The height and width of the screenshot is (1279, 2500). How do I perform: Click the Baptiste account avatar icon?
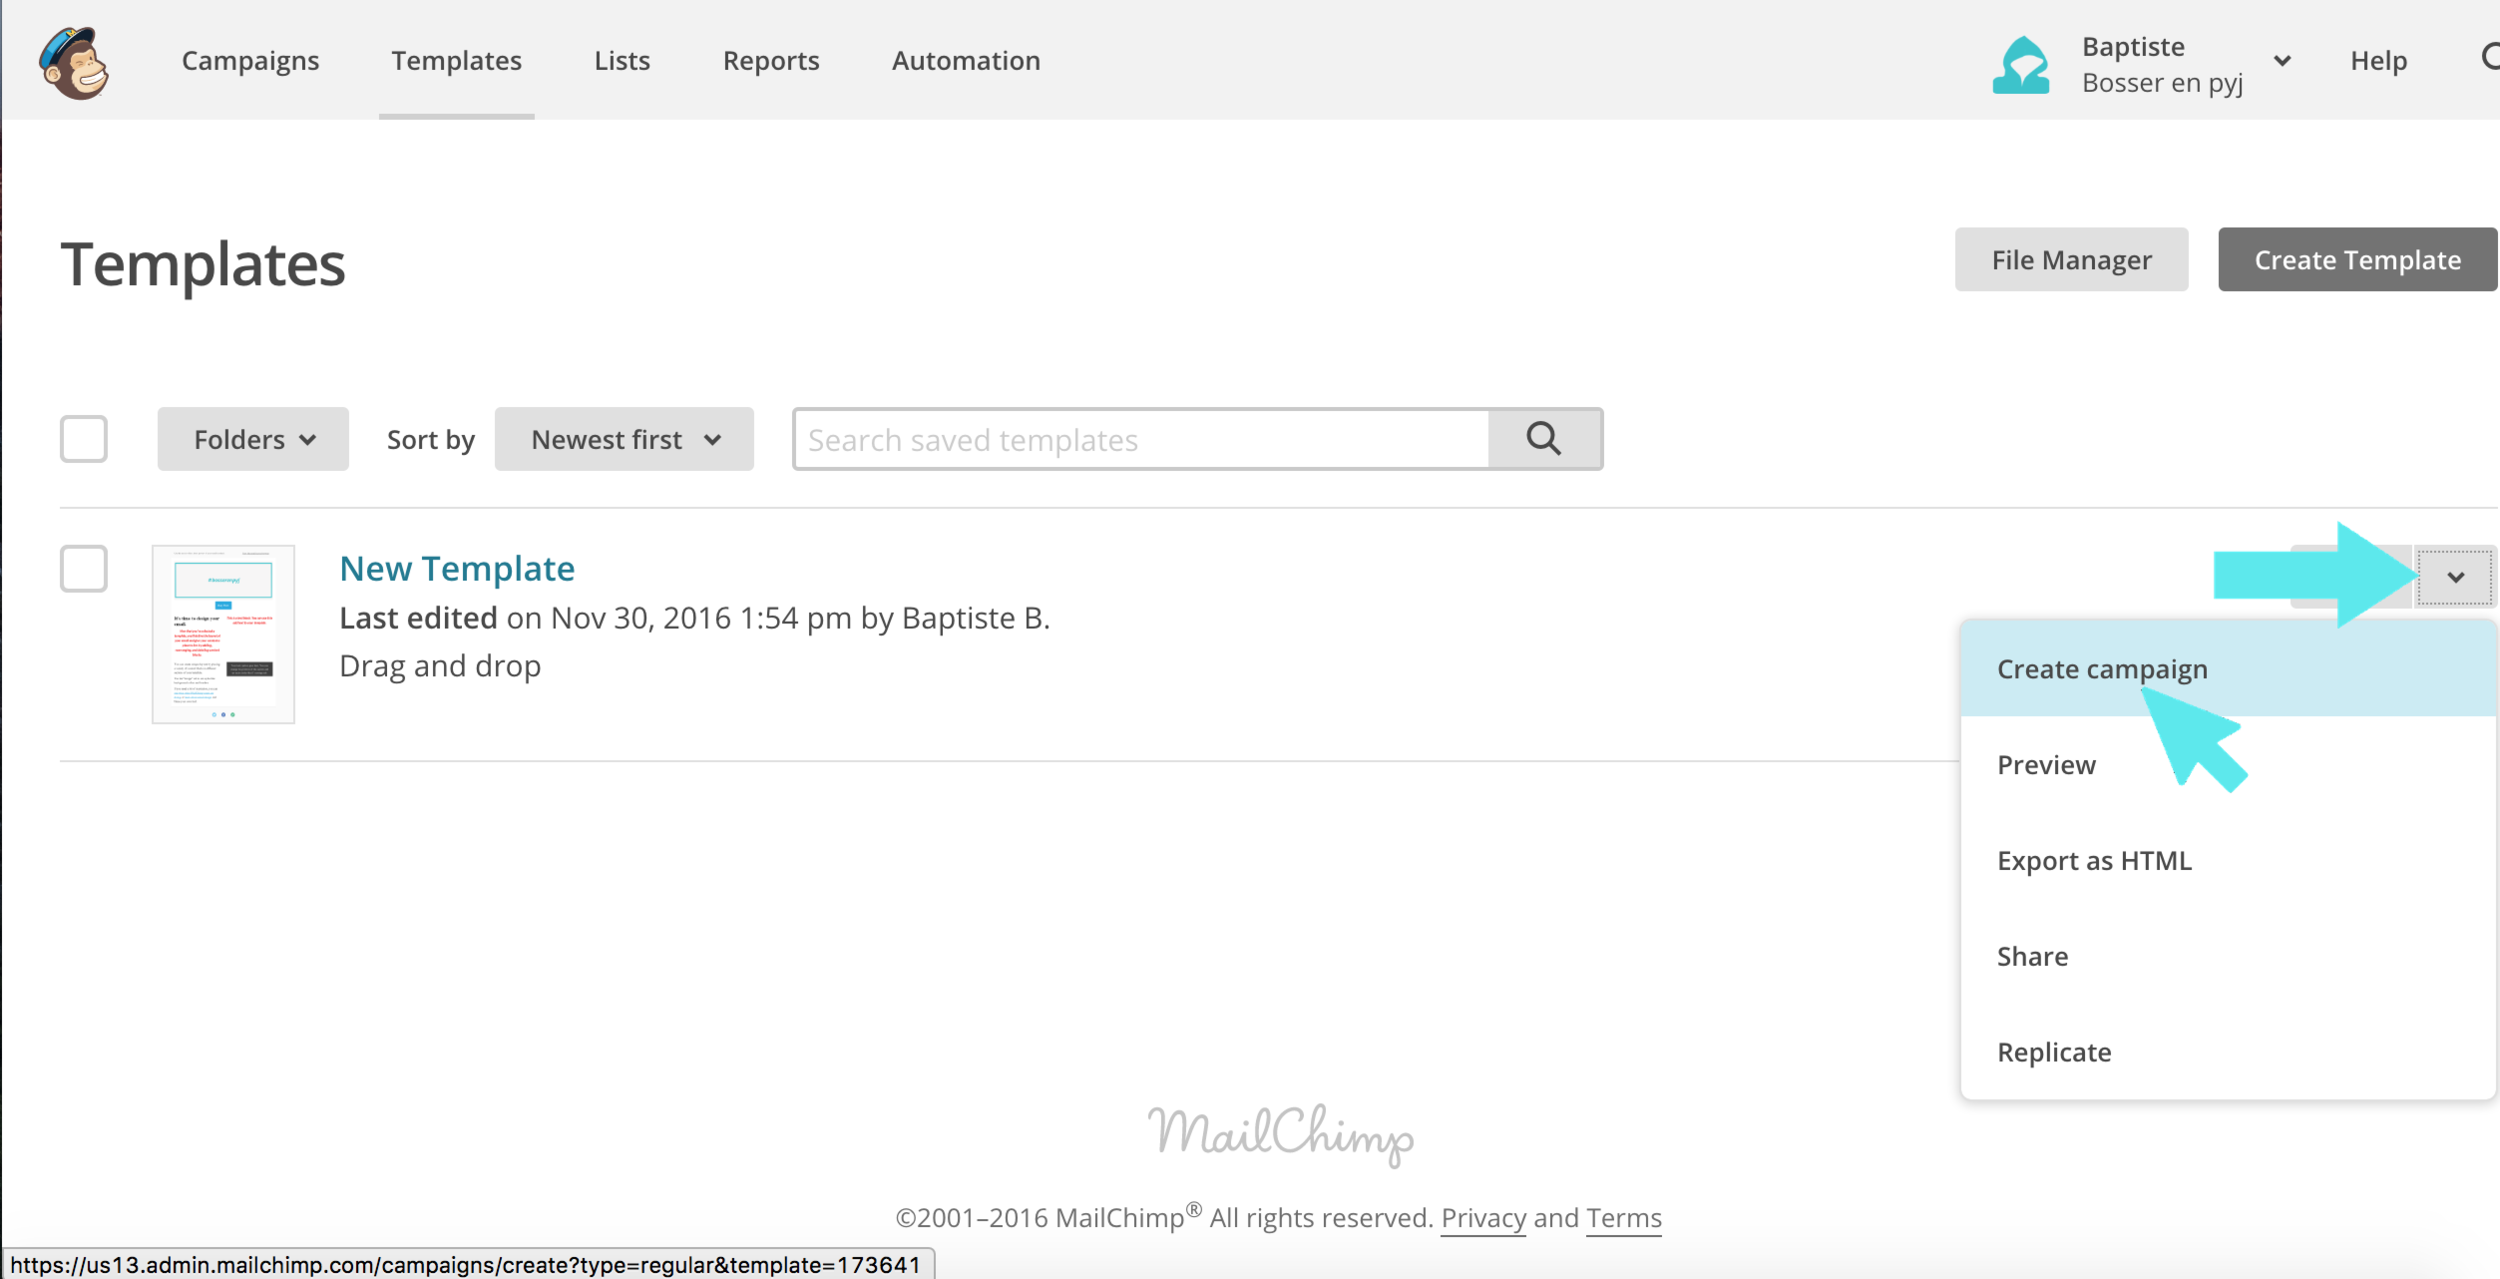pos(2020,64)
